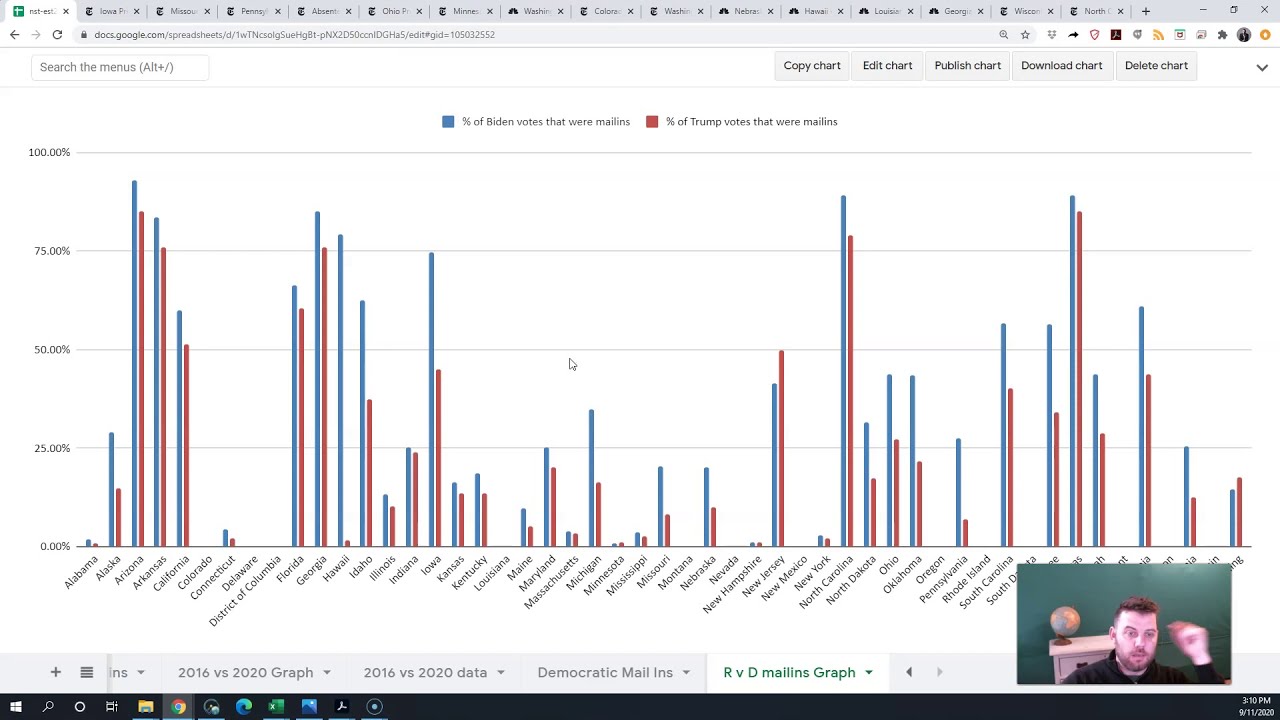Click the Cortana circle on taskbar
This screenshot has height=720, width=1280.
(x=80, y=707)
